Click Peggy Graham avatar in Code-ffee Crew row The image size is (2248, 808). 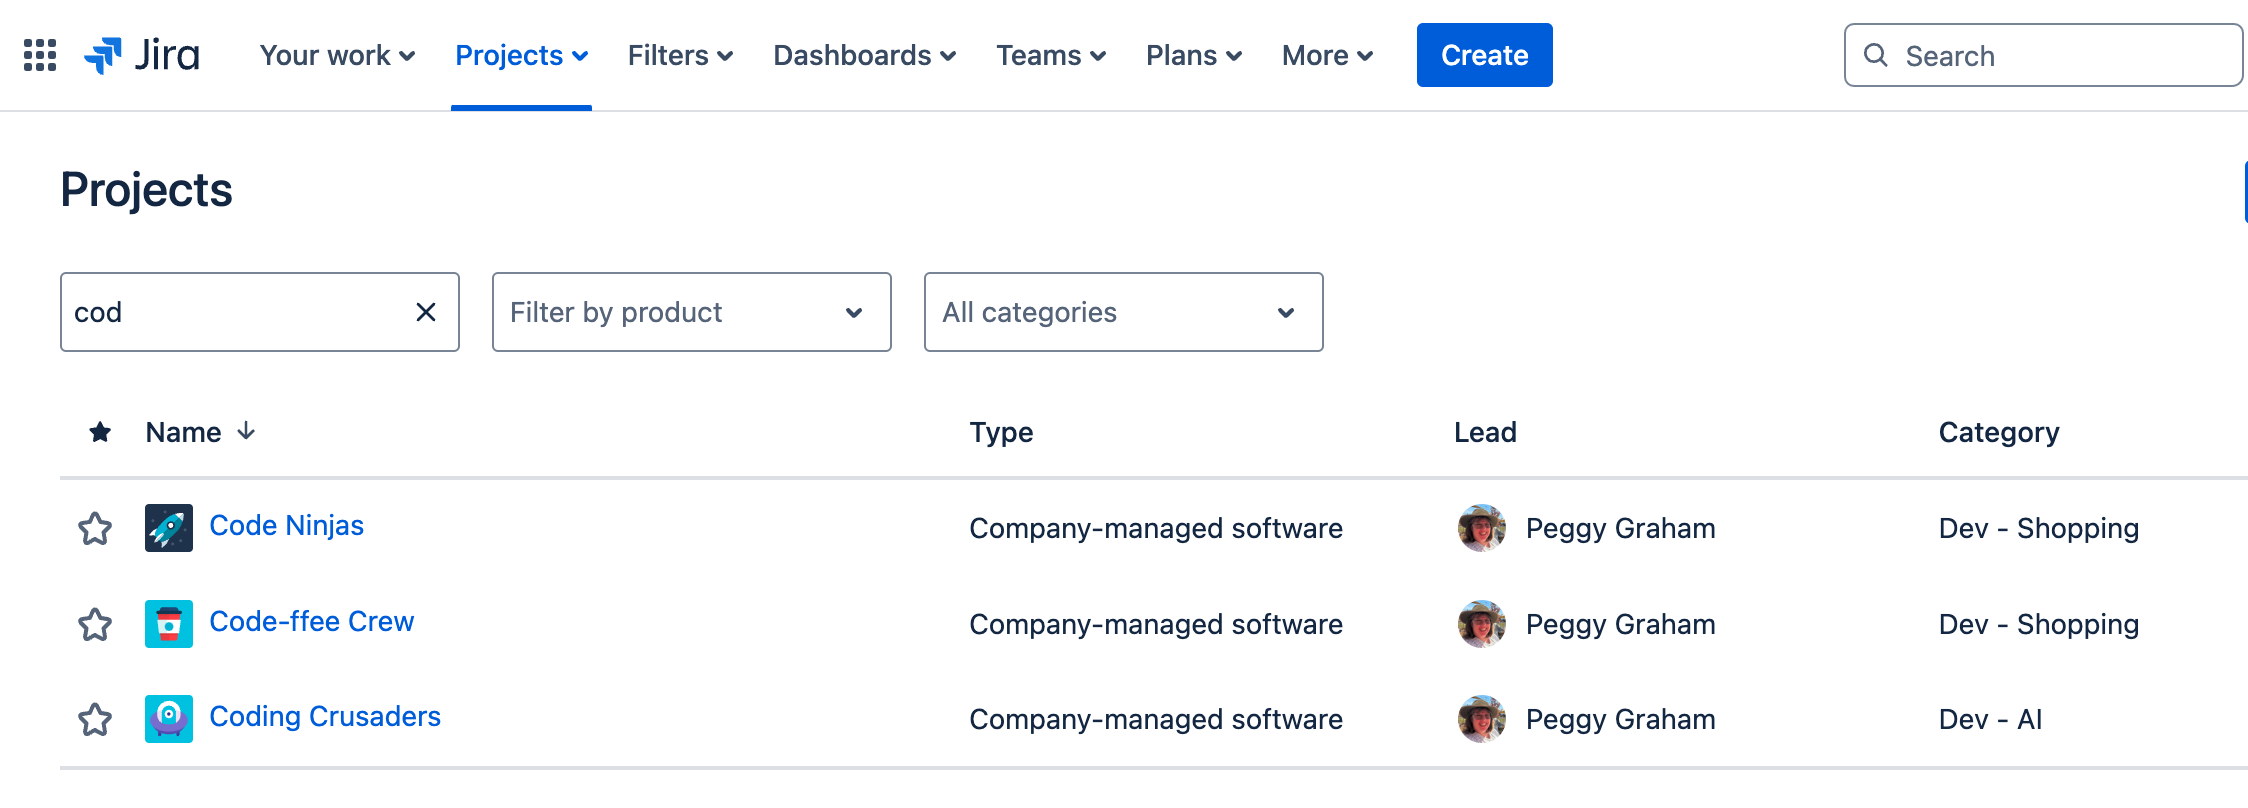(1482, 624)
